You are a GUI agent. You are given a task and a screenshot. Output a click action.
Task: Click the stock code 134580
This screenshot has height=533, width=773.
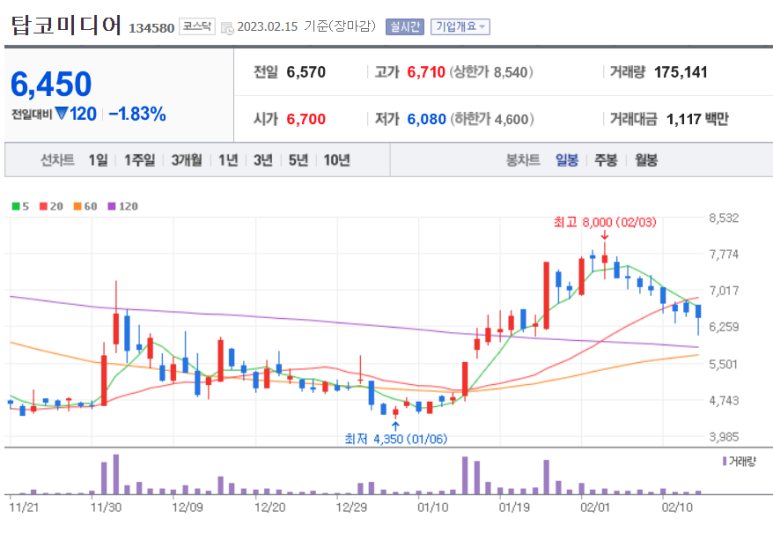152,28
